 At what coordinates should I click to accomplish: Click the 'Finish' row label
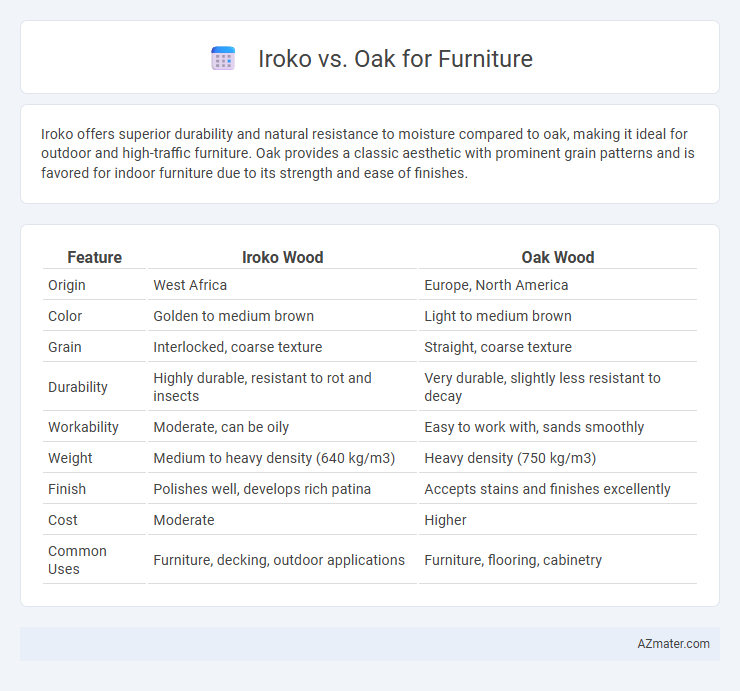click(x=67, y=489)
